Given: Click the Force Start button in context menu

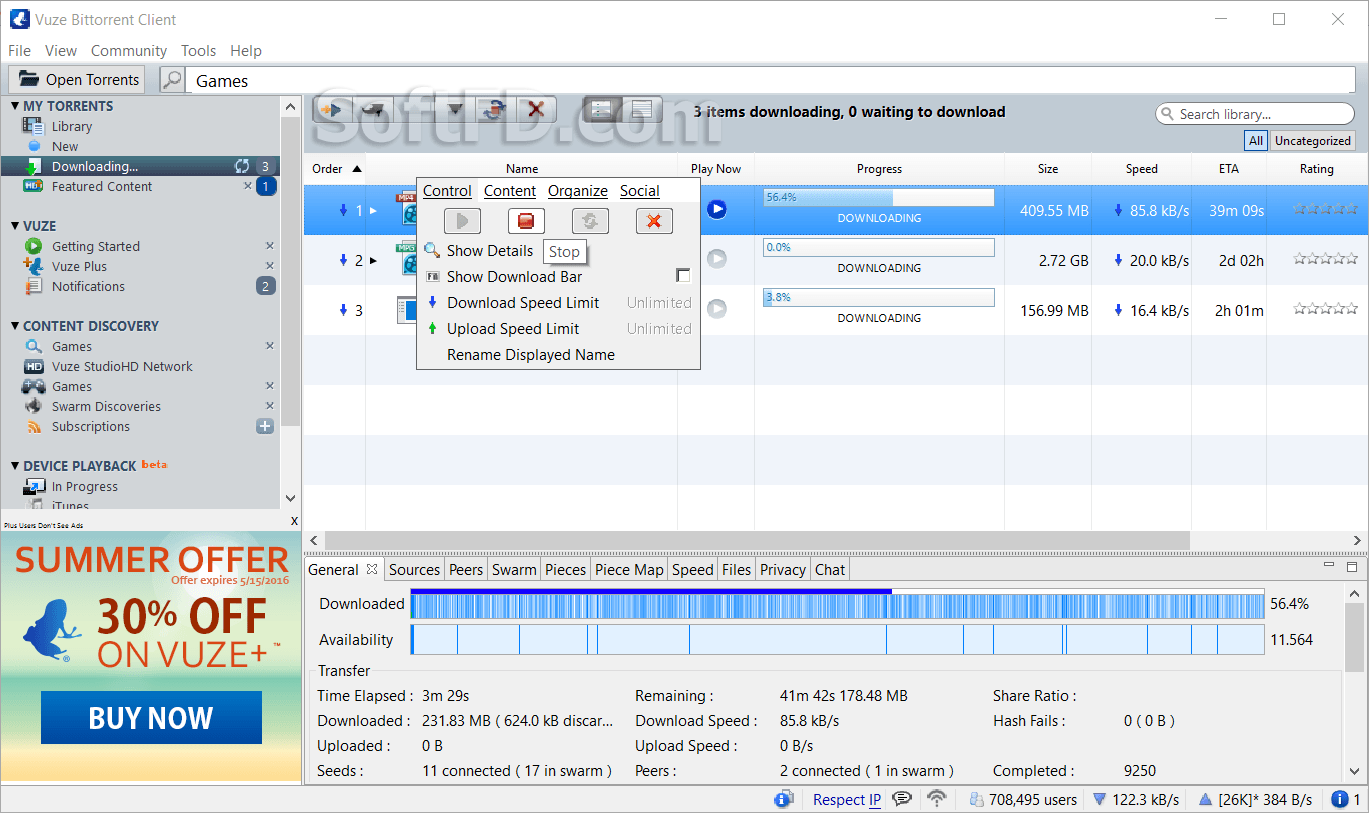Looking at the screenshot, I should [x=590, y=221].
